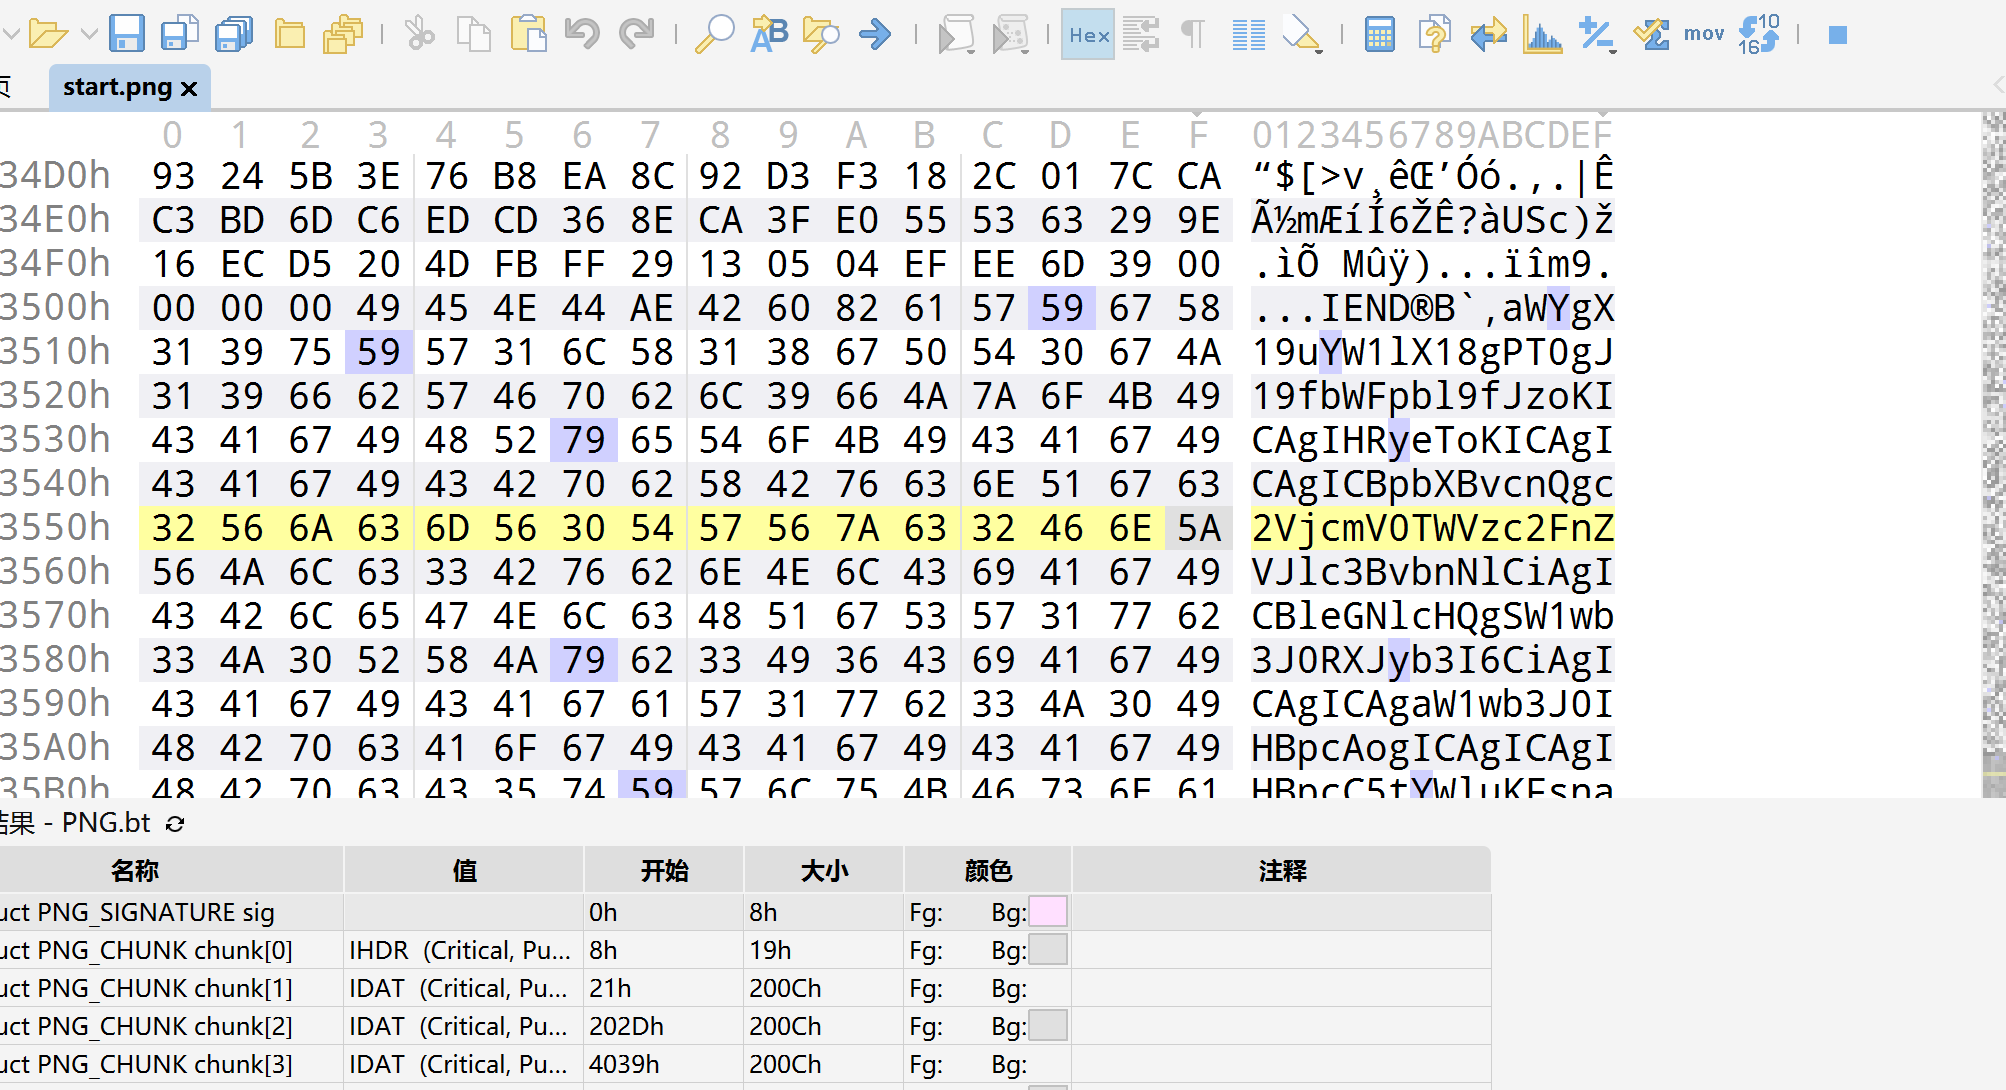Click the Save As icon
The image size is (2006, 1090).
tap(180, 35)
